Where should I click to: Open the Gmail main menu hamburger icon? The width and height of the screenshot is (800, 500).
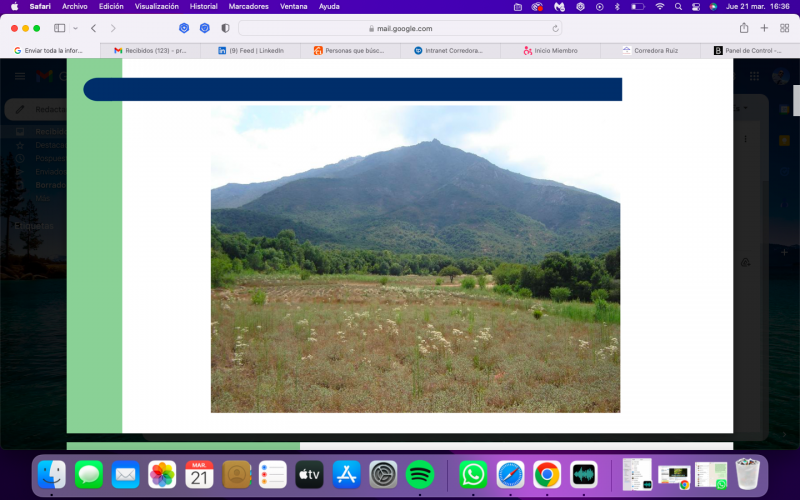tap(20, 76)
